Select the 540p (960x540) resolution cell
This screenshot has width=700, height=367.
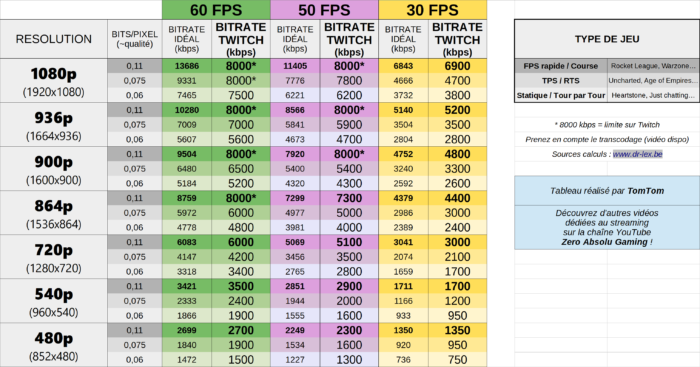[x=54, y=301]
